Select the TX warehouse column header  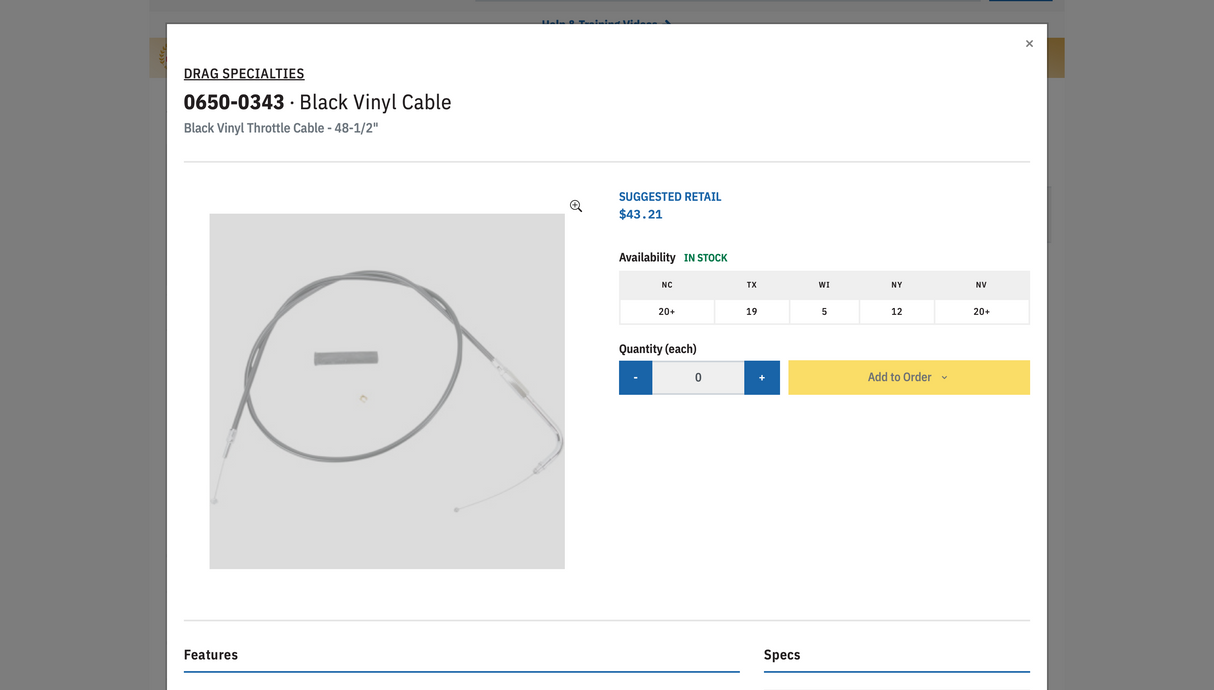[x=752, y=285]
